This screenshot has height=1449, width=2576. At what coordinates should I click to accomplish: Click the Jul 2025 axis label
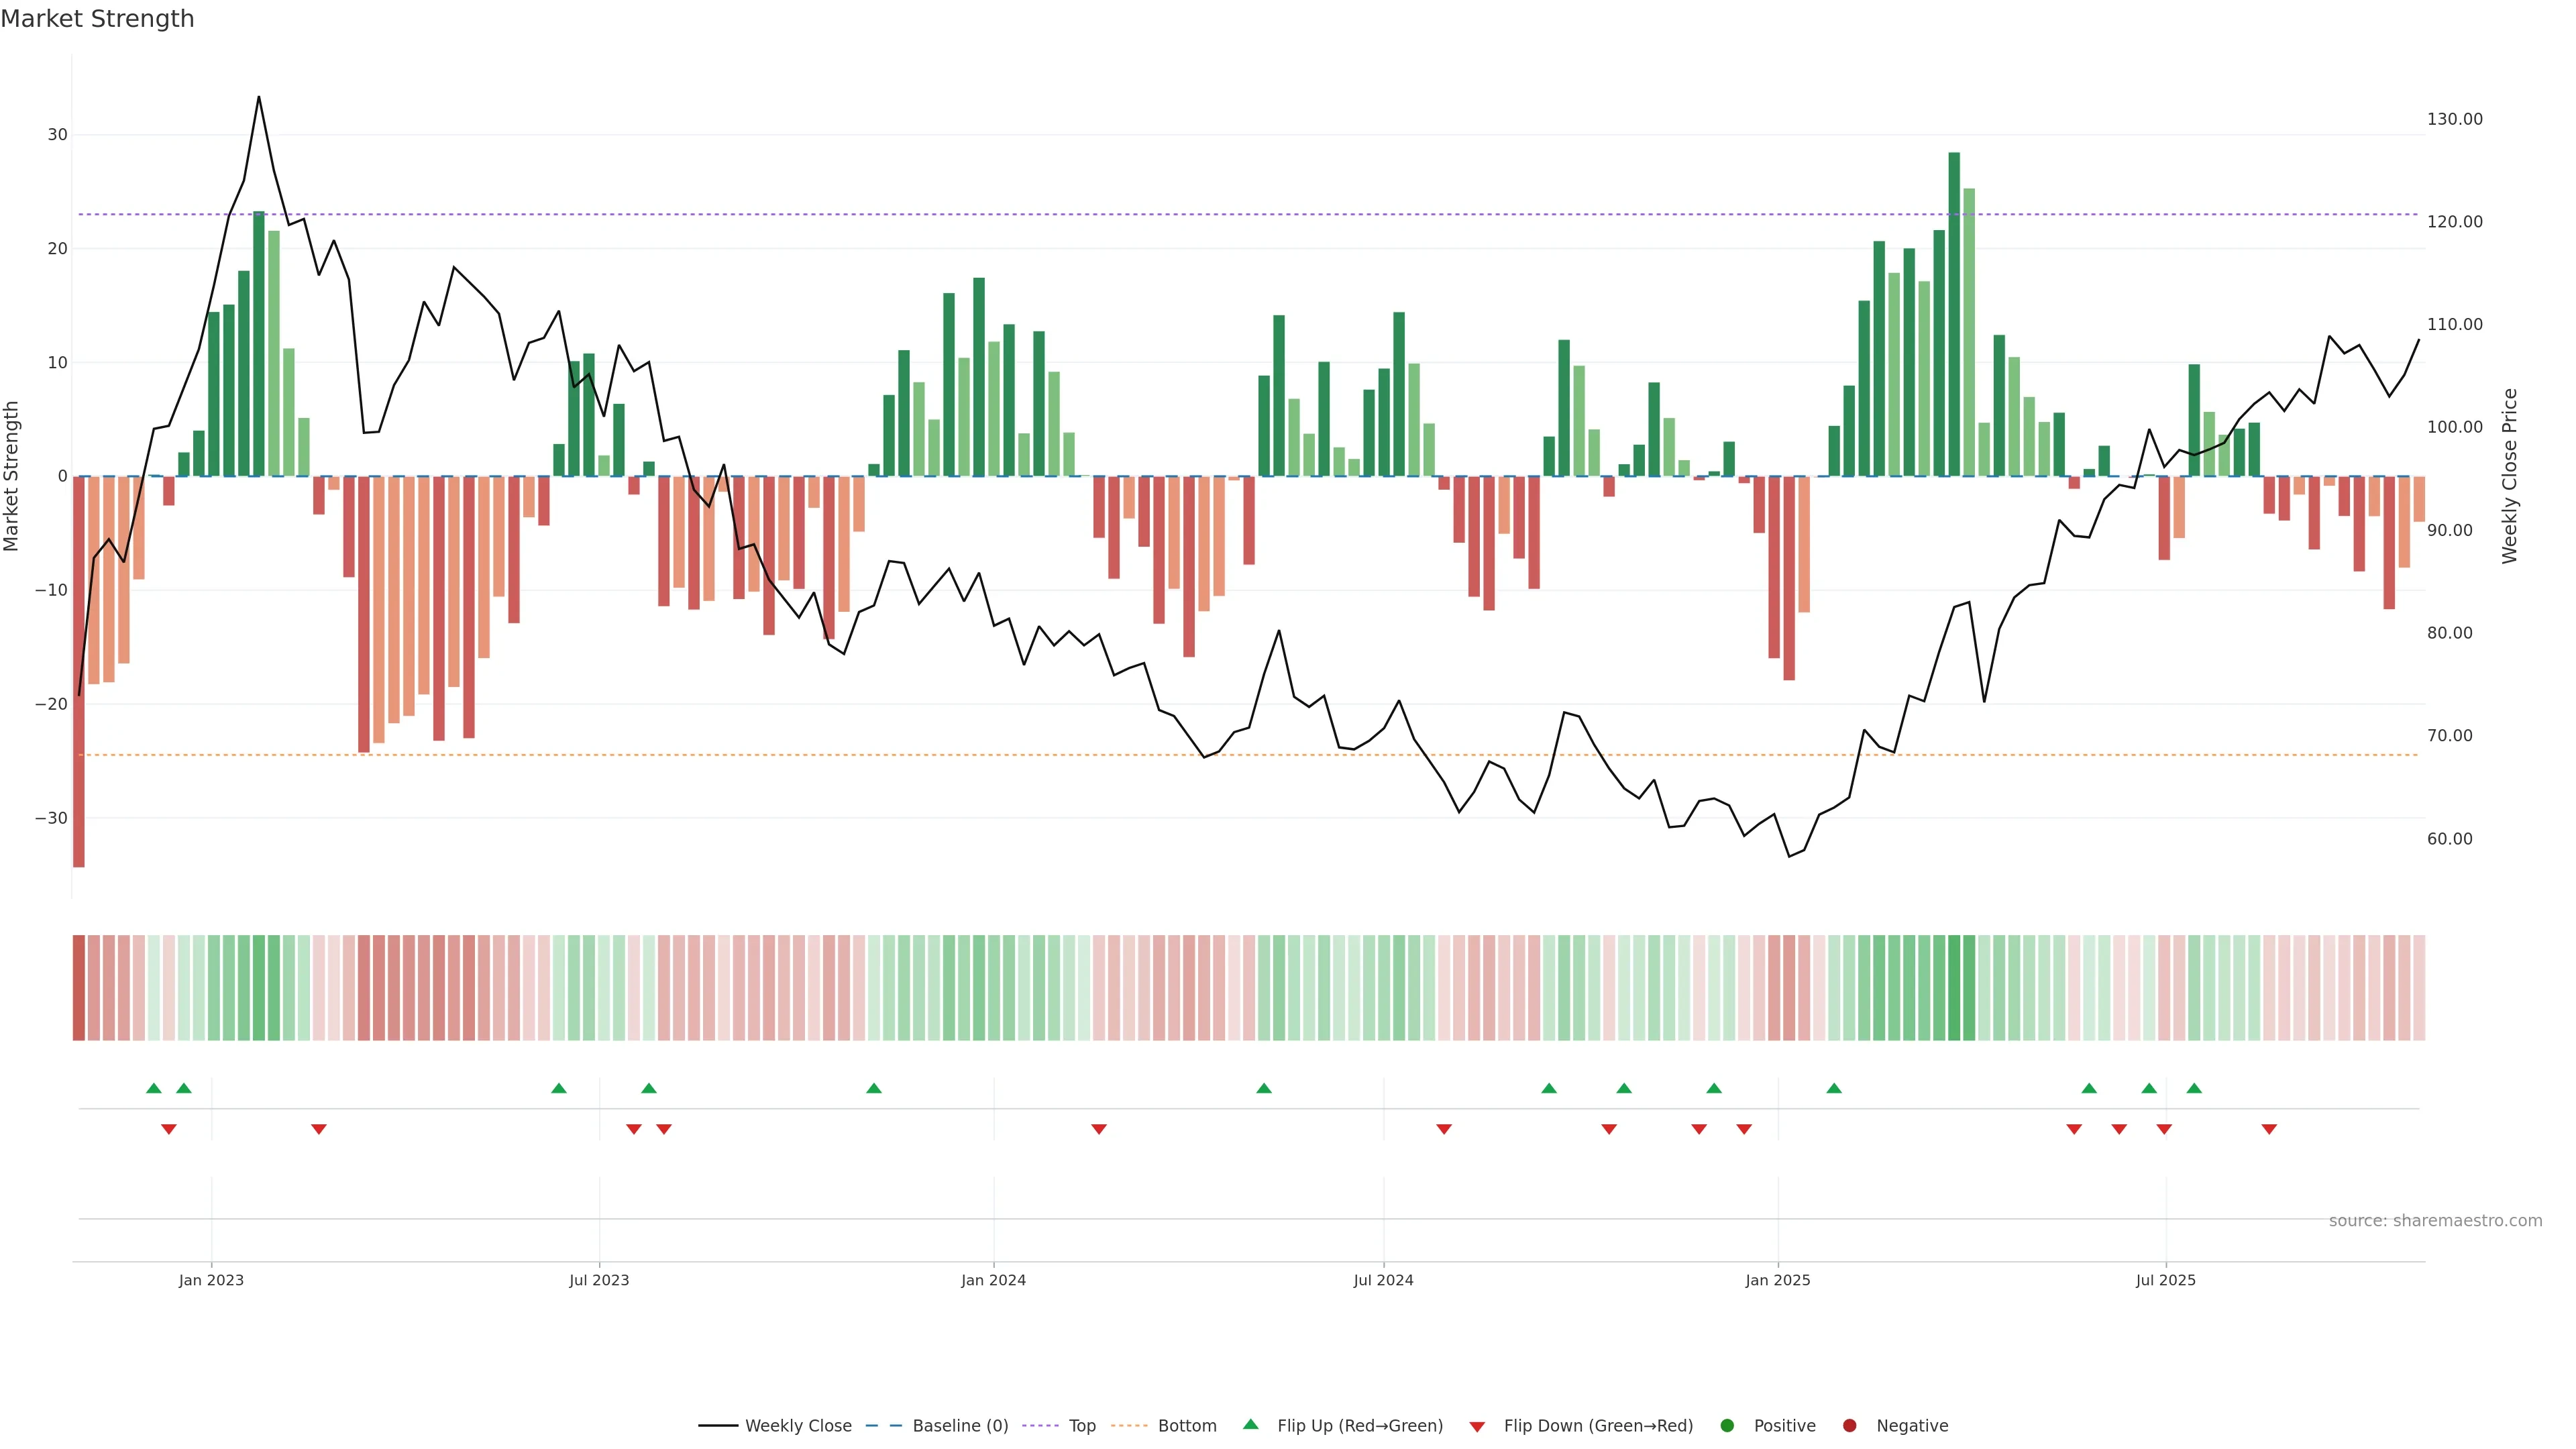(2165, 1280)
